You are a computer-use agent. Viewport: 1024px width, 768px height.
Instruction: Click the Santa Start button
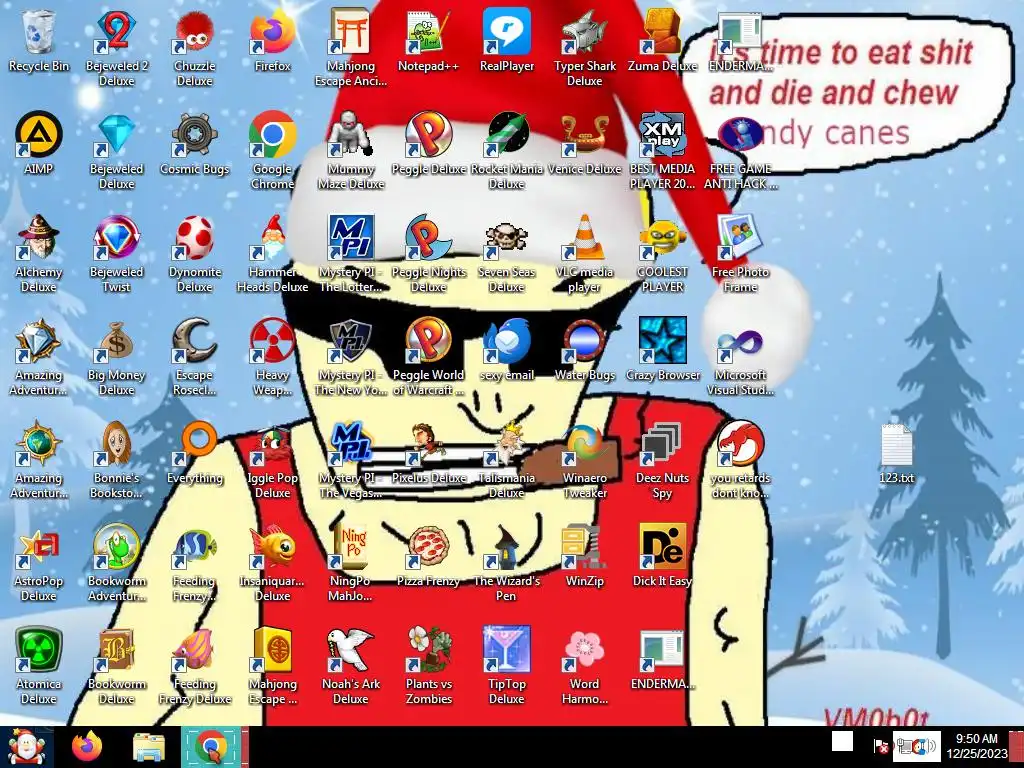pos(27,748)
